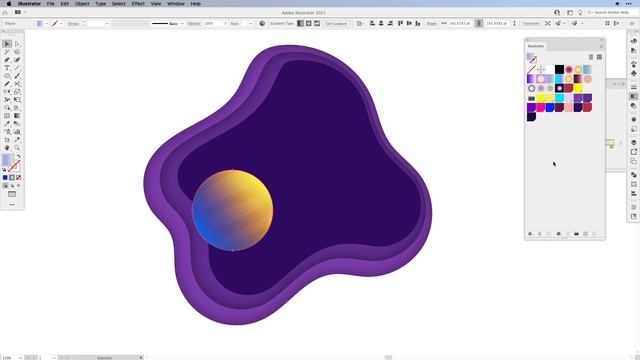The height and width of the screenshot is (360, 640).
Task: Open the Type menu
Action: click(x=100, y=4)
